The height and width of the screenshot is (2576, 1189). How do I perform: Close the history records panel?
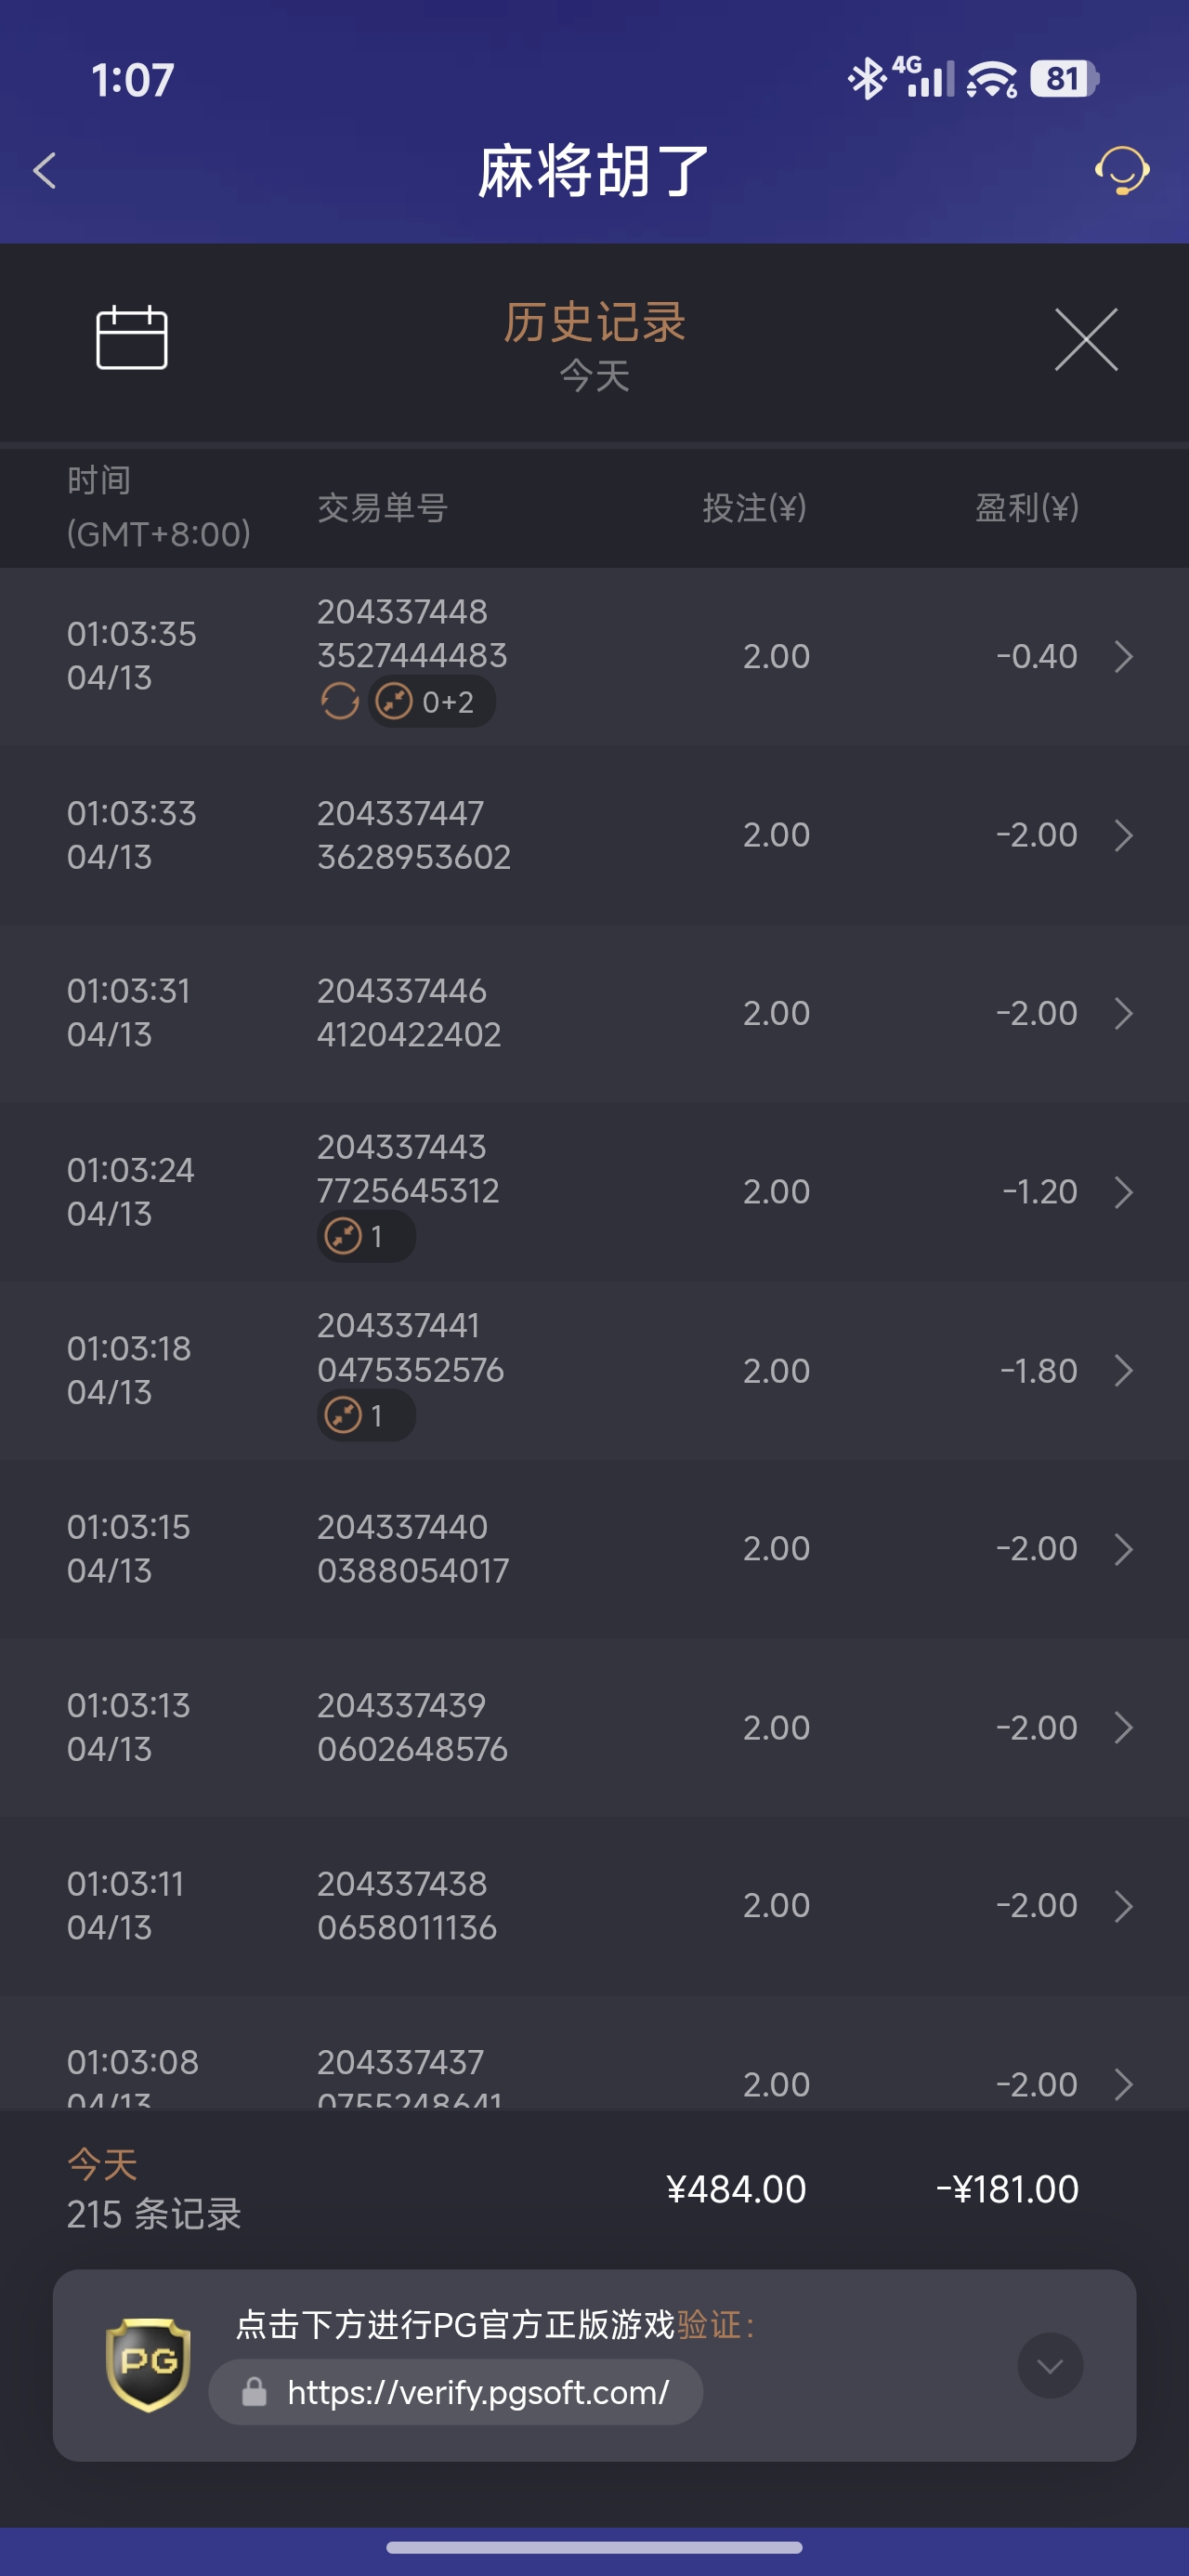click(1085, 339)
